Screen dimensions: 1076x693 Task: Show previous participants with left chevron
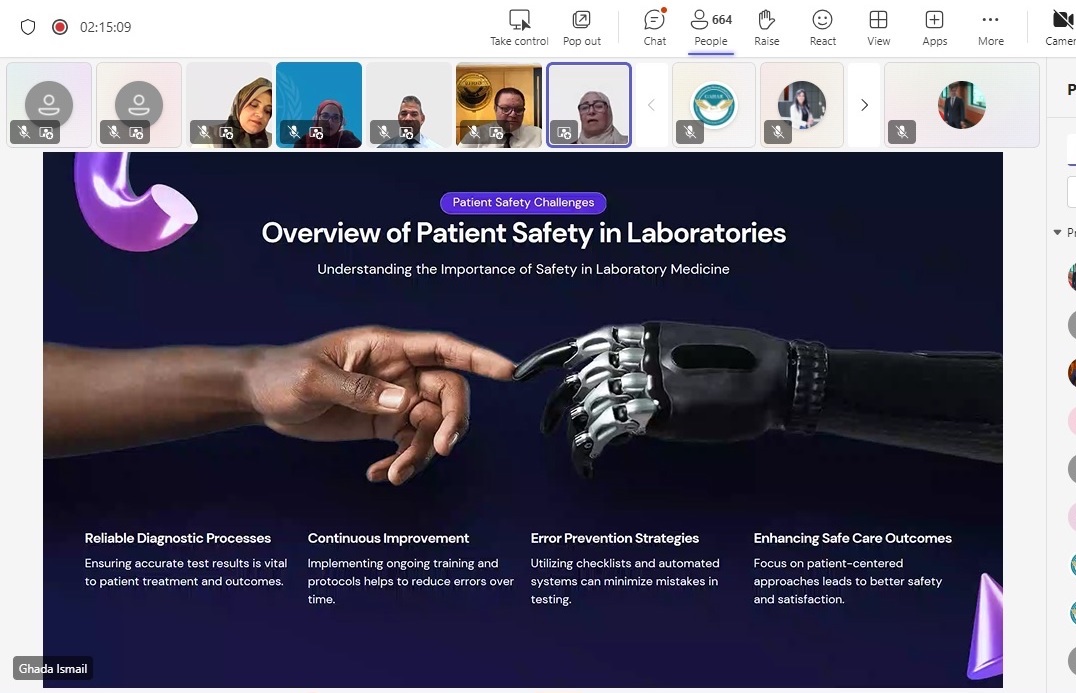click(651, 105)
